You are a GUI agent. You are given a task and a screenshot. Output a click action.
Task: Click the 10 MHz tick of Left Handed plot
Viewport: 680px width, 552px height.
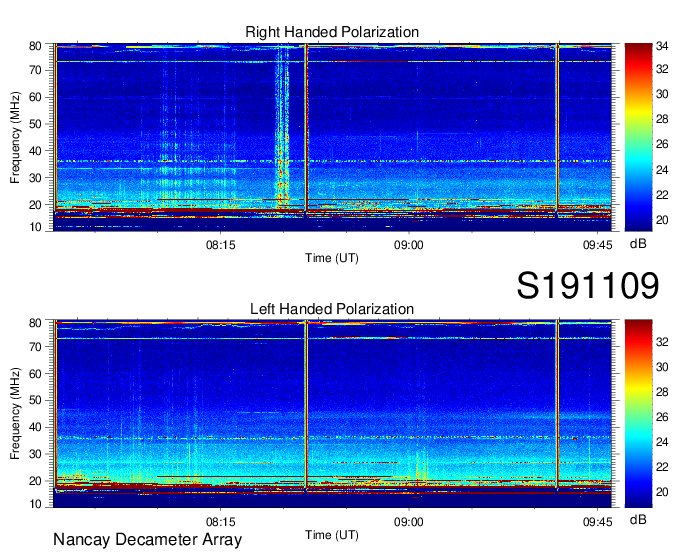(x=35, y=504)
